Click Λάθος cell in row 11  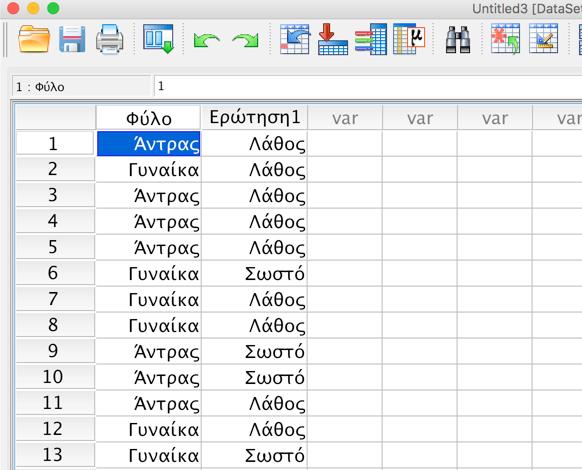255,404
